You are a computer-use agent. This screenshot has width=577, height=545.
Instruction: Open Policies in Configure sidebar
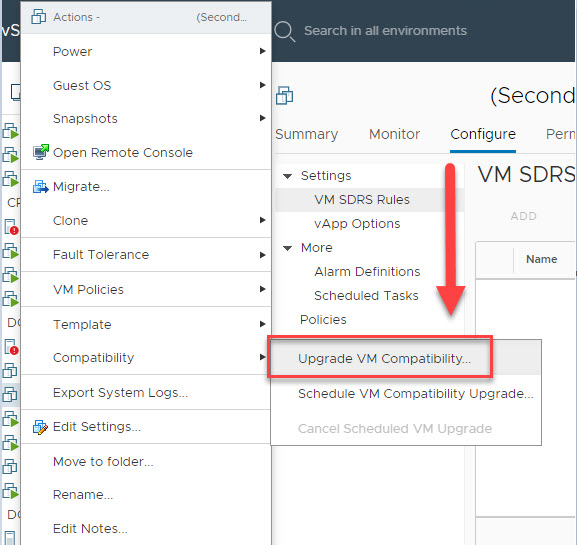[x=323, y=319]
